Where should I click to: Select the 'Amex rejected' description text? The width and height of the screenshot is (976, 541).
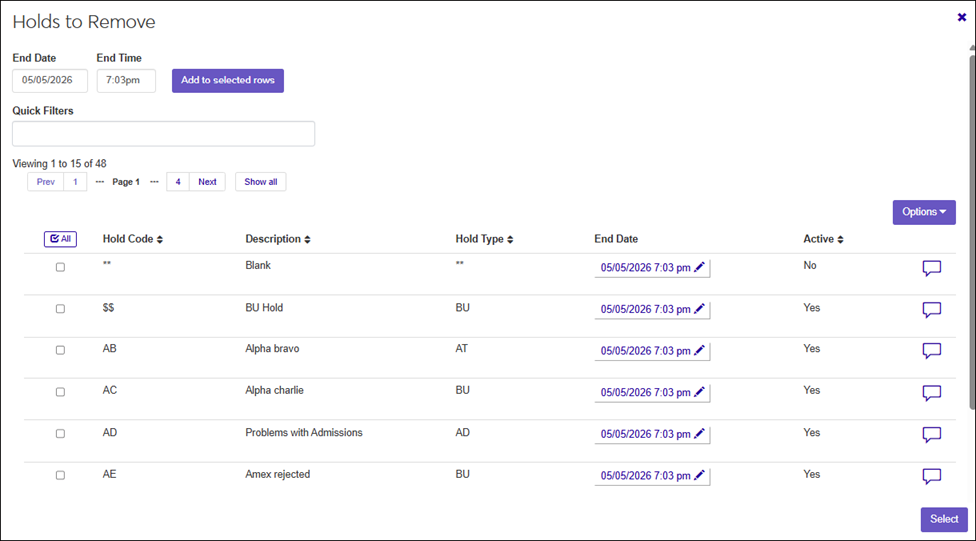tap(278, 474)
